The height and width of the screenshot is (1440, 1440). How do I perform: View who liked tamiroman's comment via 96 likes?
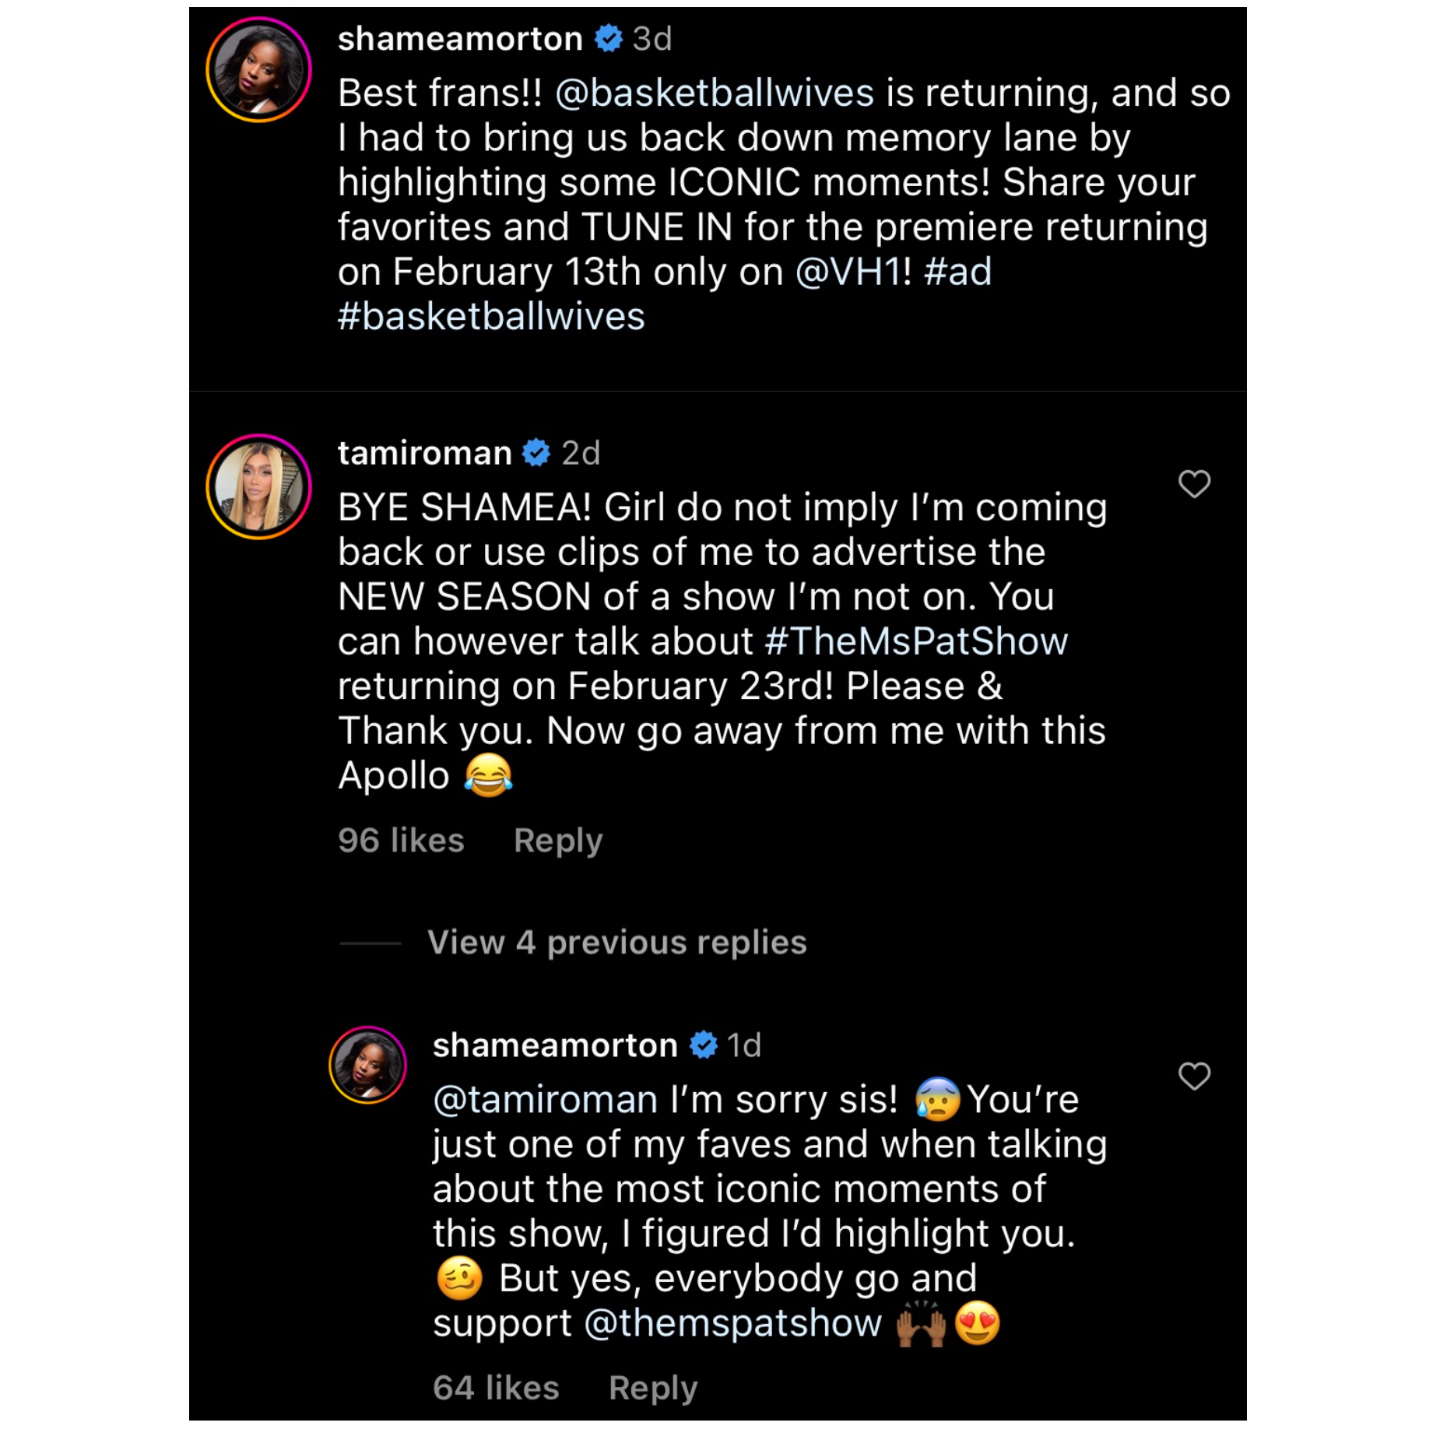[400, 840]
